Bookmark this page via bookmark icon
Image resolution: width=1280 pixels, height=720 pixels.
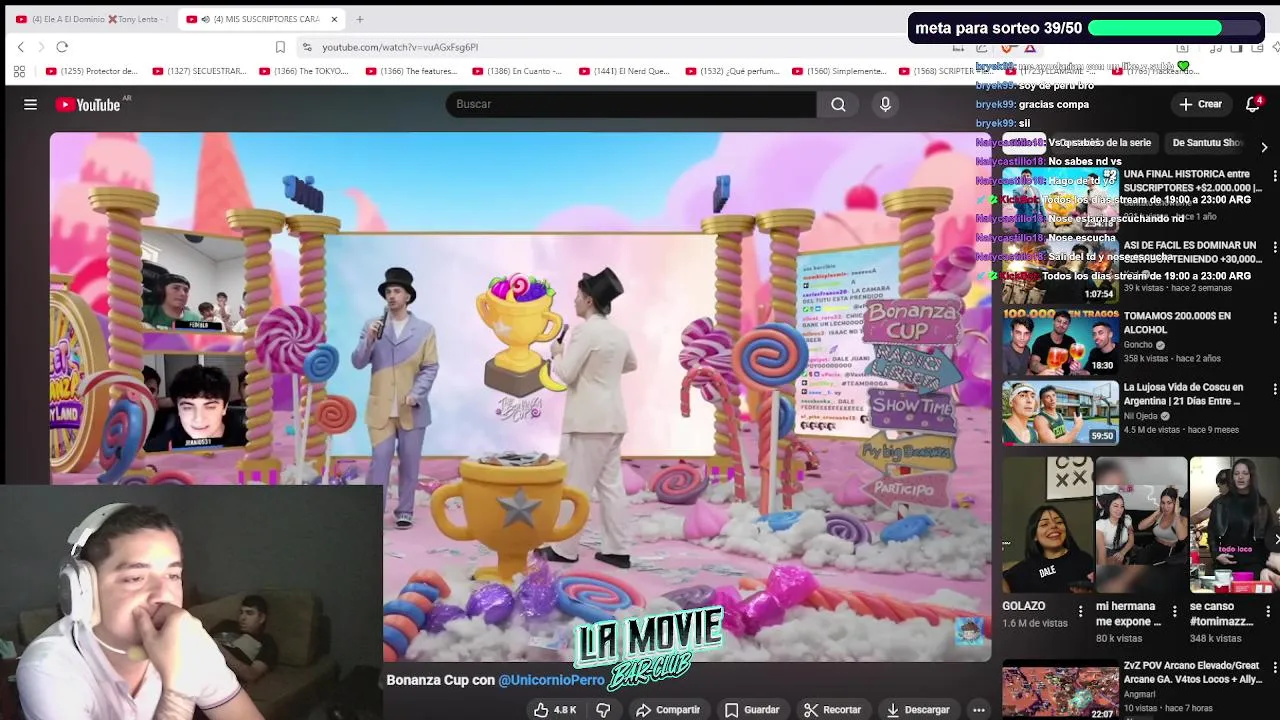click(x=280, y=47)
